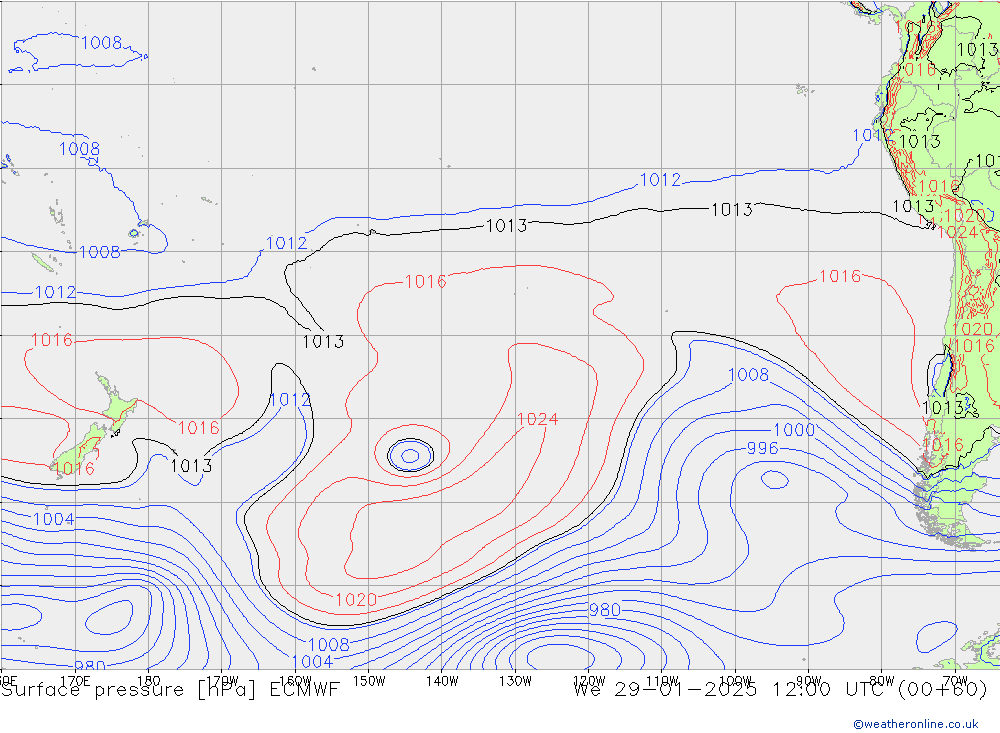Click the 1016 label on the red contour off Chile
The width and height of the screenshot is (1000, 733).
[x=840, y=276]
